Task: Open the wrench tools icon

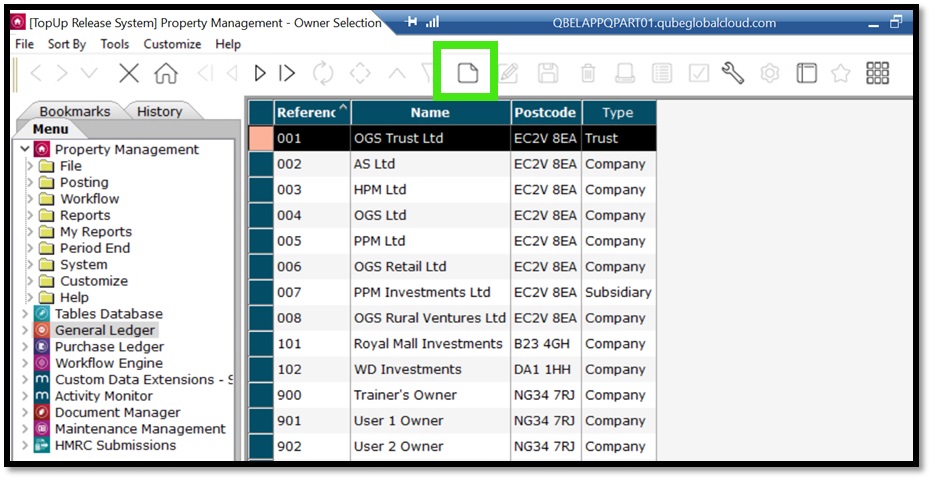Action: (733, 73)
